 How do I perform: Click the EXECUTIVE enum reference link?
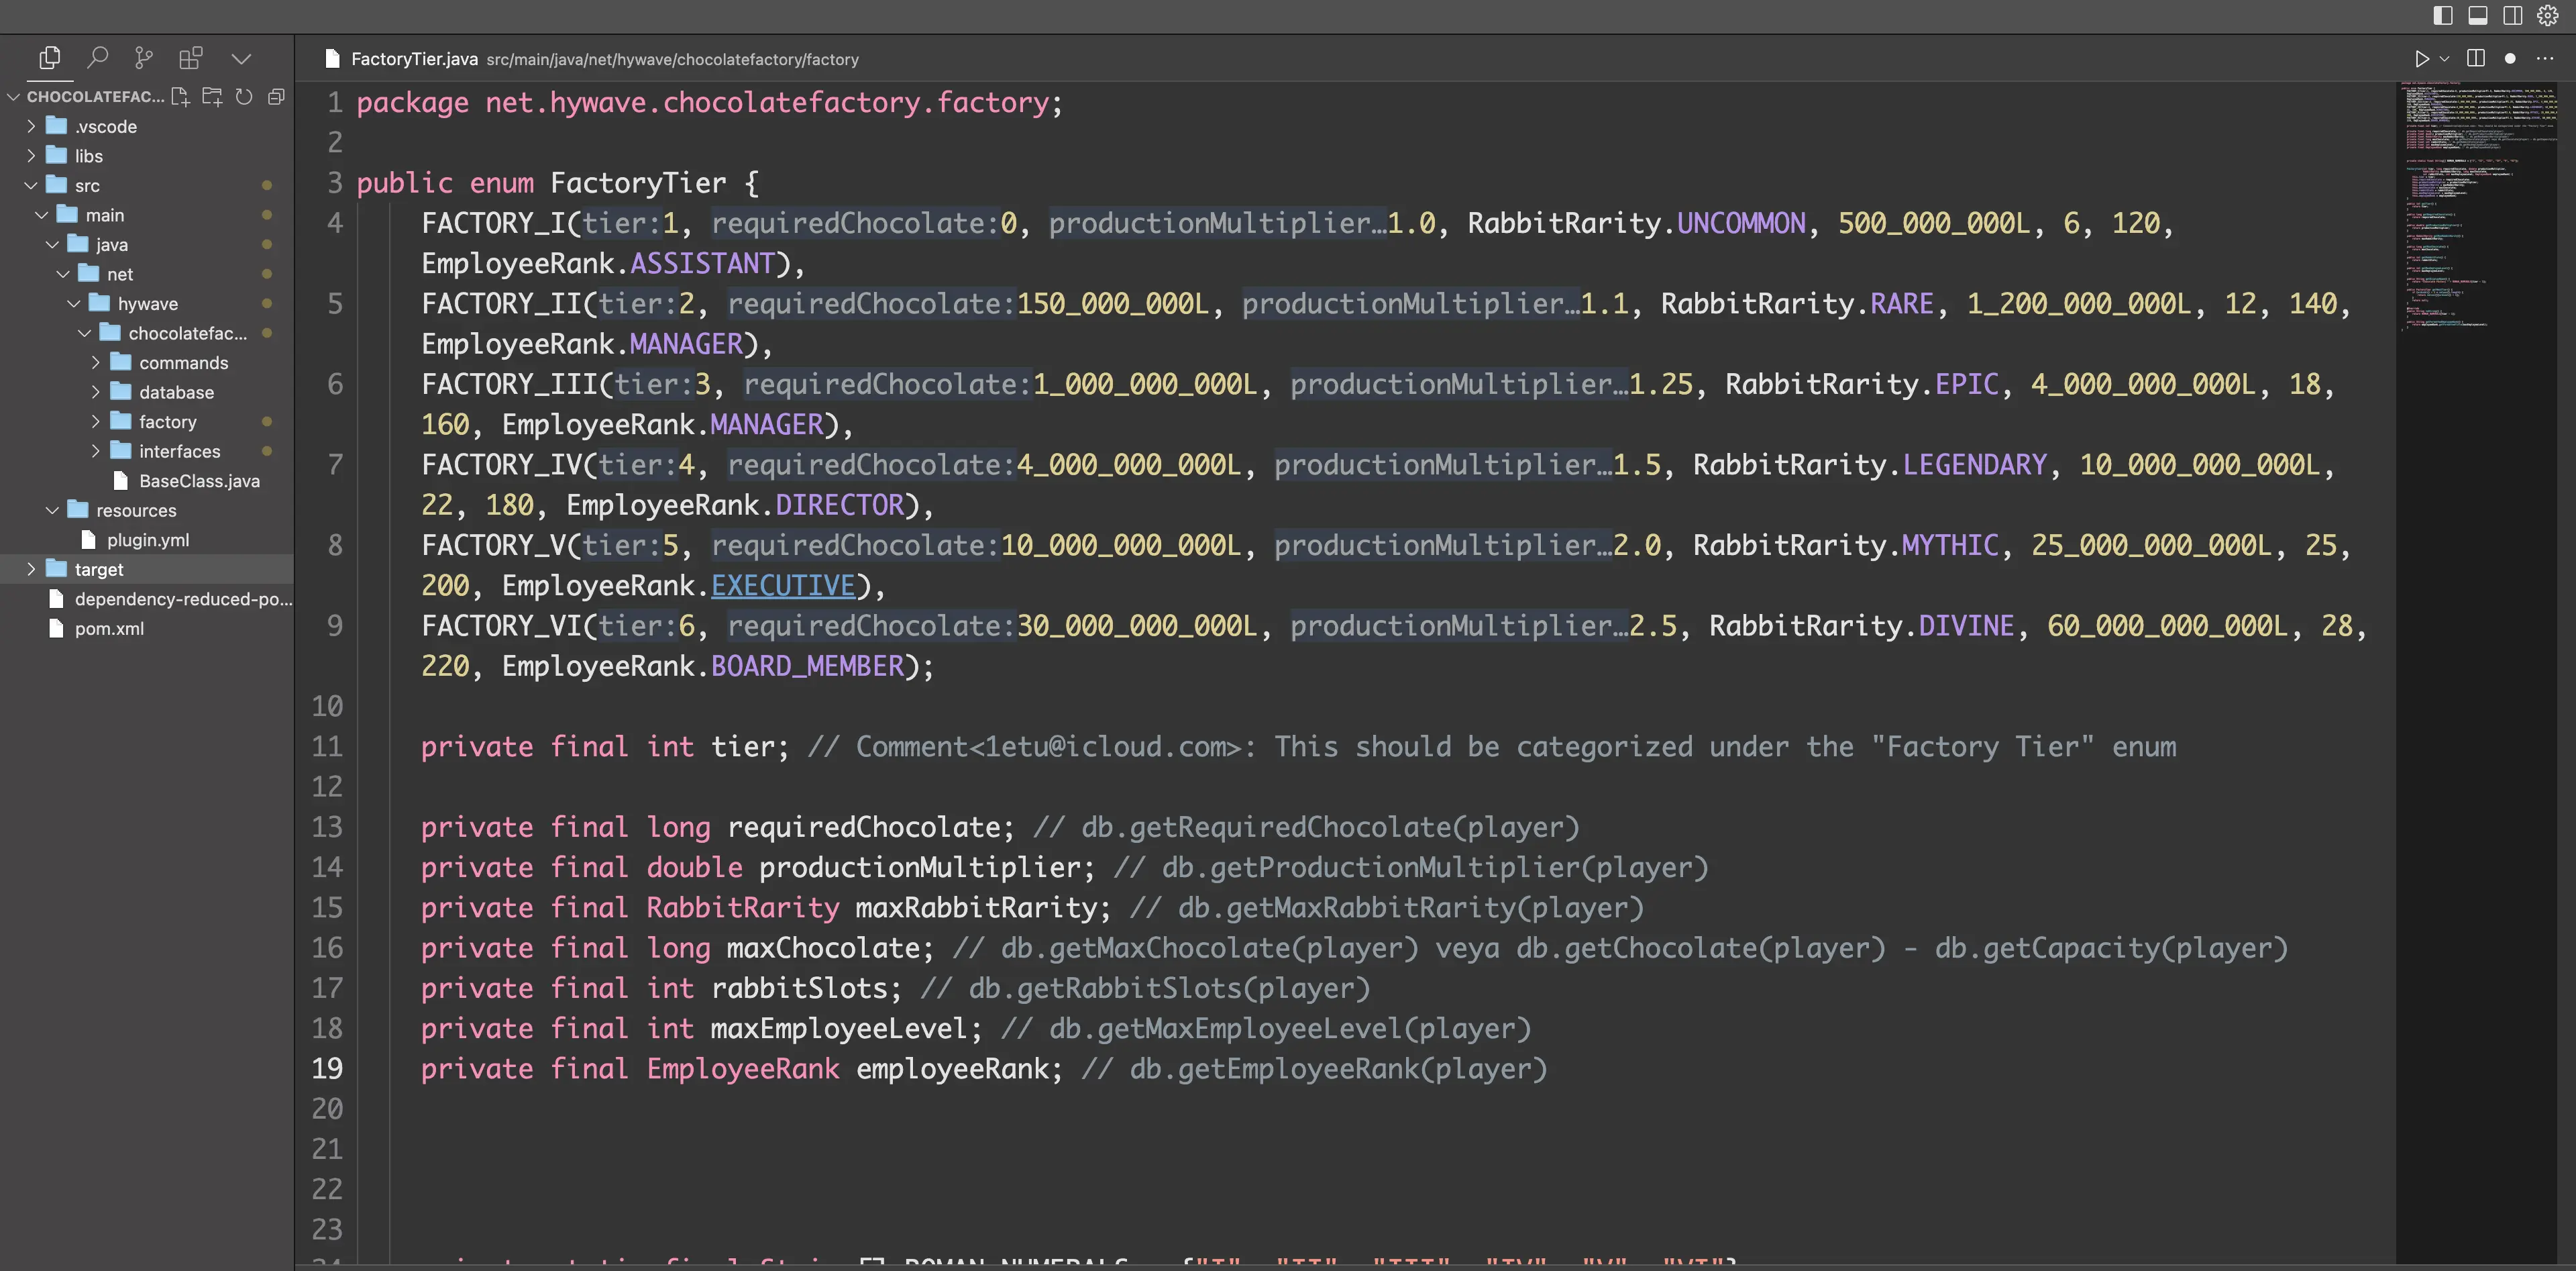[783, 585]
